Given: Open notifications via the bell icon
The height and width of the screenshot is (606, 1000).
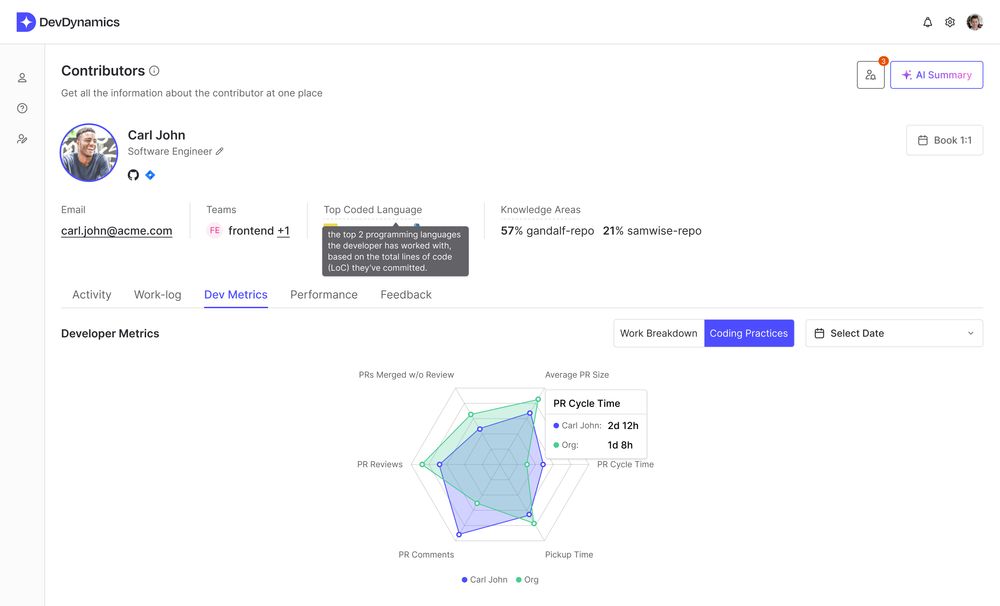Looking at the screenshot, I should [926, 21].
